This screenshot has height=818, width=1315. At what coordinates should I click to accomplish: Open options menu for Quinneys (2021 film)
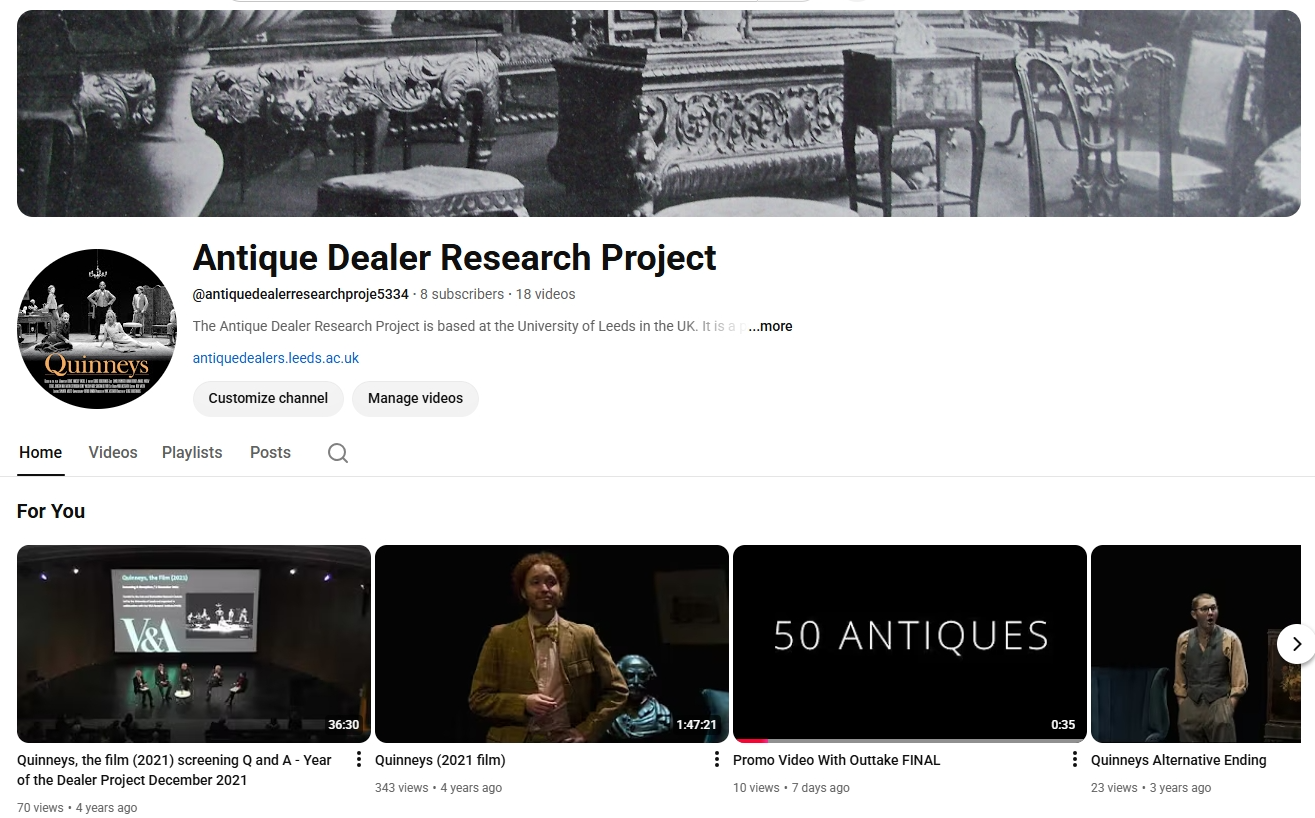coord(717,760)
